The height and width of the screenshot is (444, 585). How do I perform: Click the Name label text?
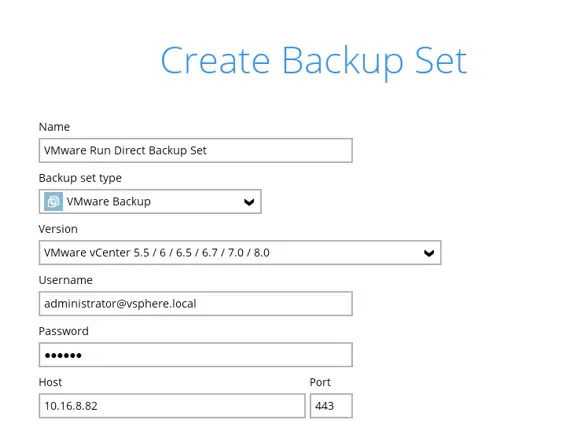(x=54, y=127)
